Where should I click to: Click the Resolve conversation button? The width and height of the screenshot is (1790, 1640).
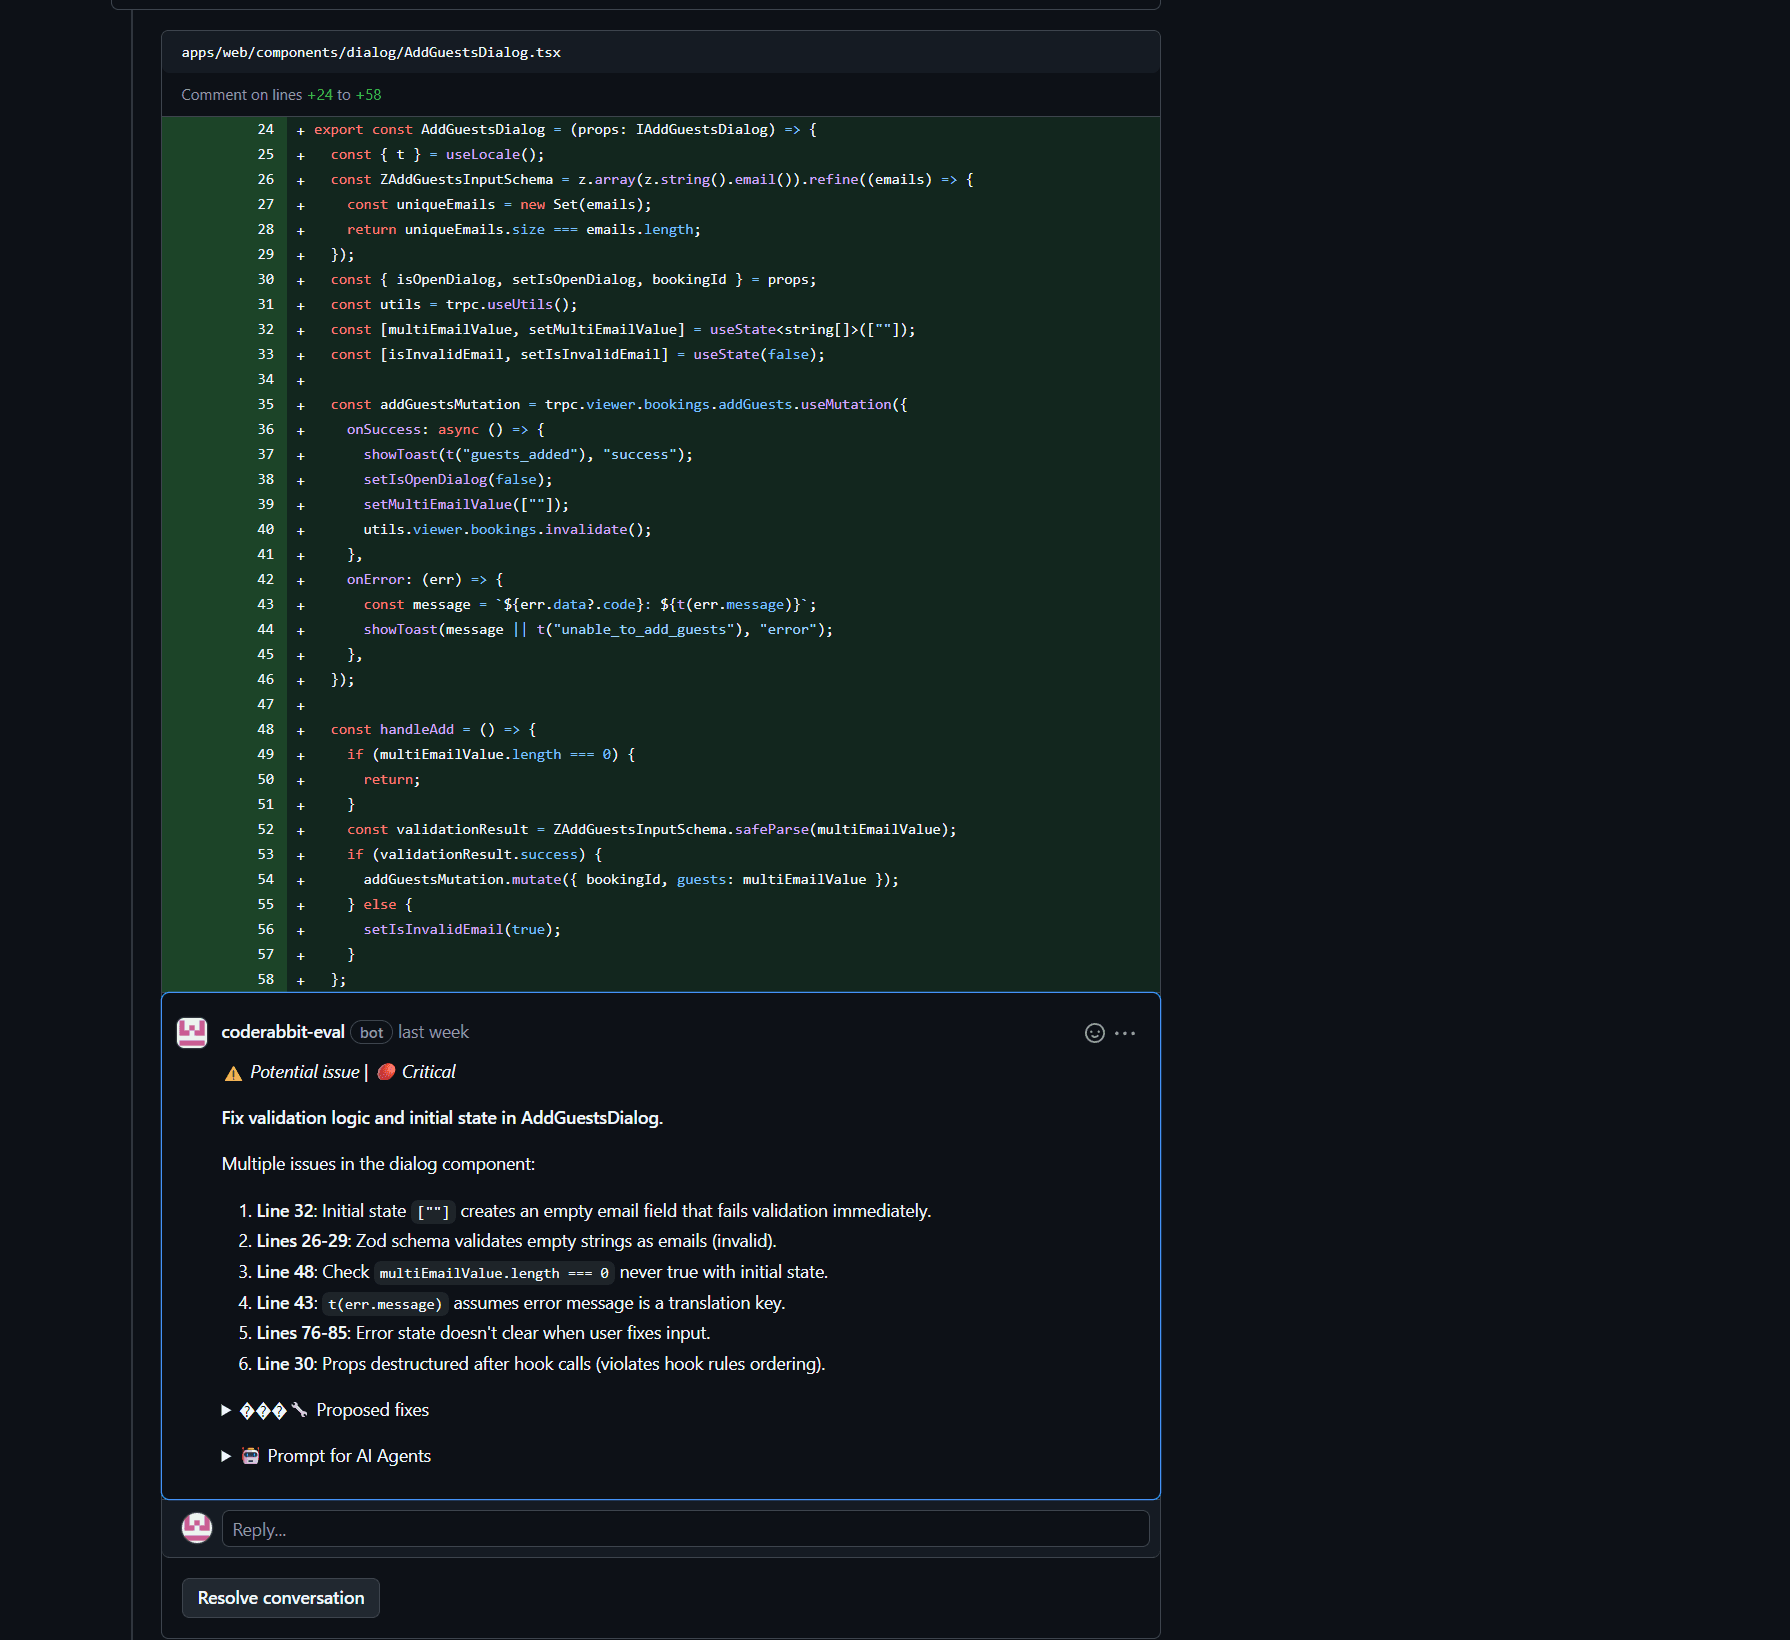click(x=281, y=1598)
